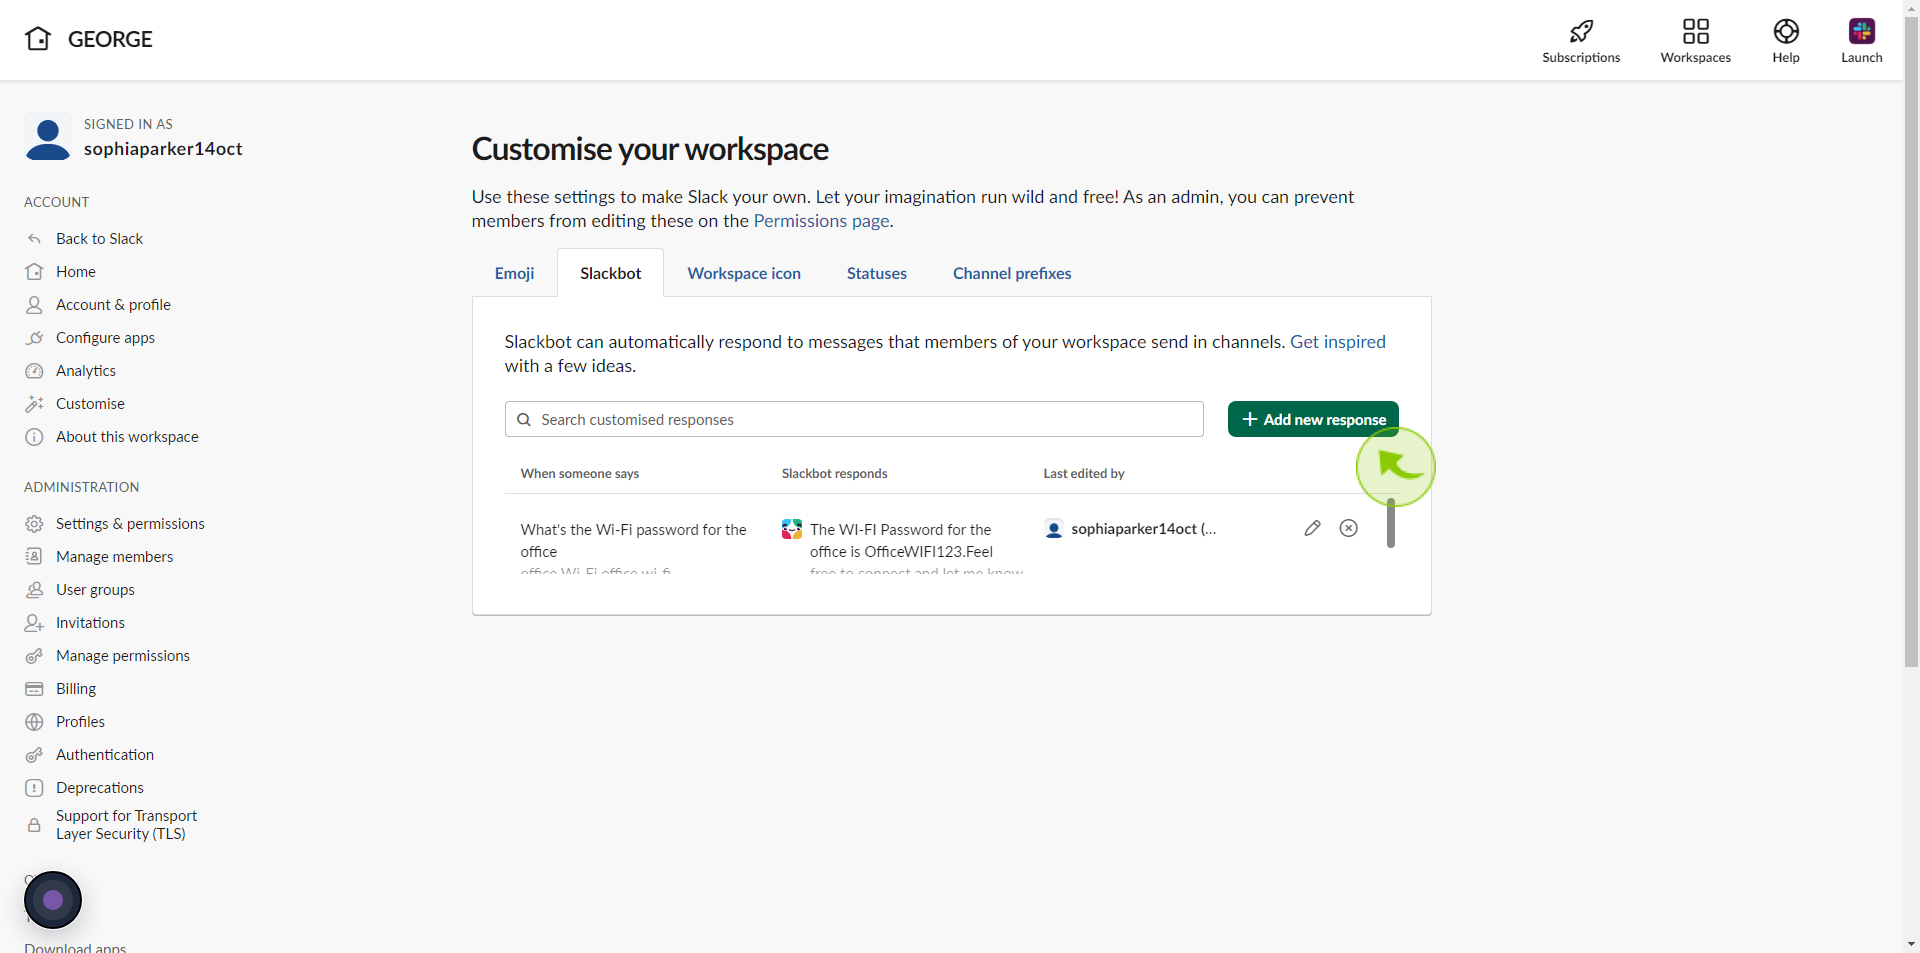Click the Customise wand icon

point(34,404)
